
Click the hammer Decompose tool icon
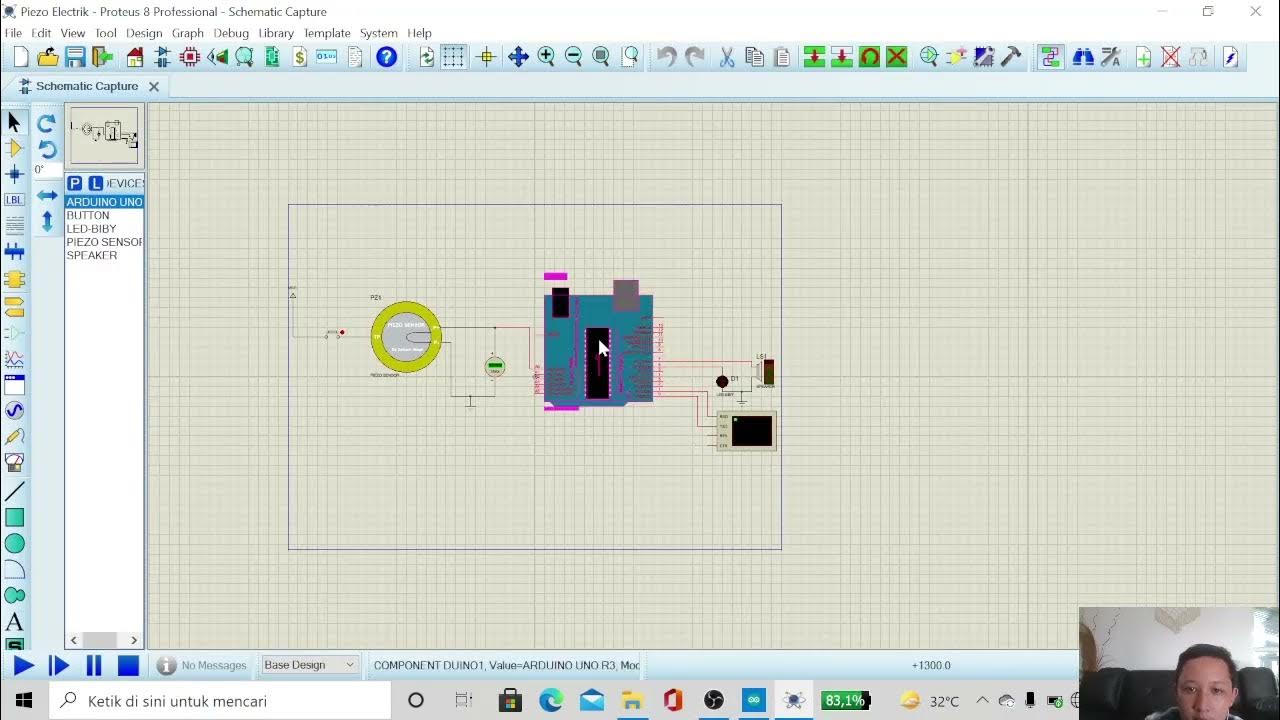[x=1011, y=57]
